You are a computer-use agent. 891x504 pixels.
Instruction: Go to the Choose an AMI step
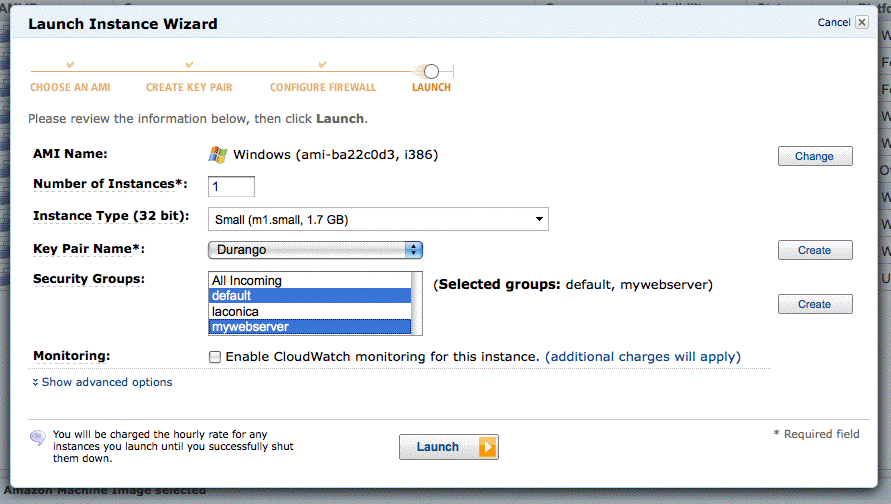(x=70, y=87)
